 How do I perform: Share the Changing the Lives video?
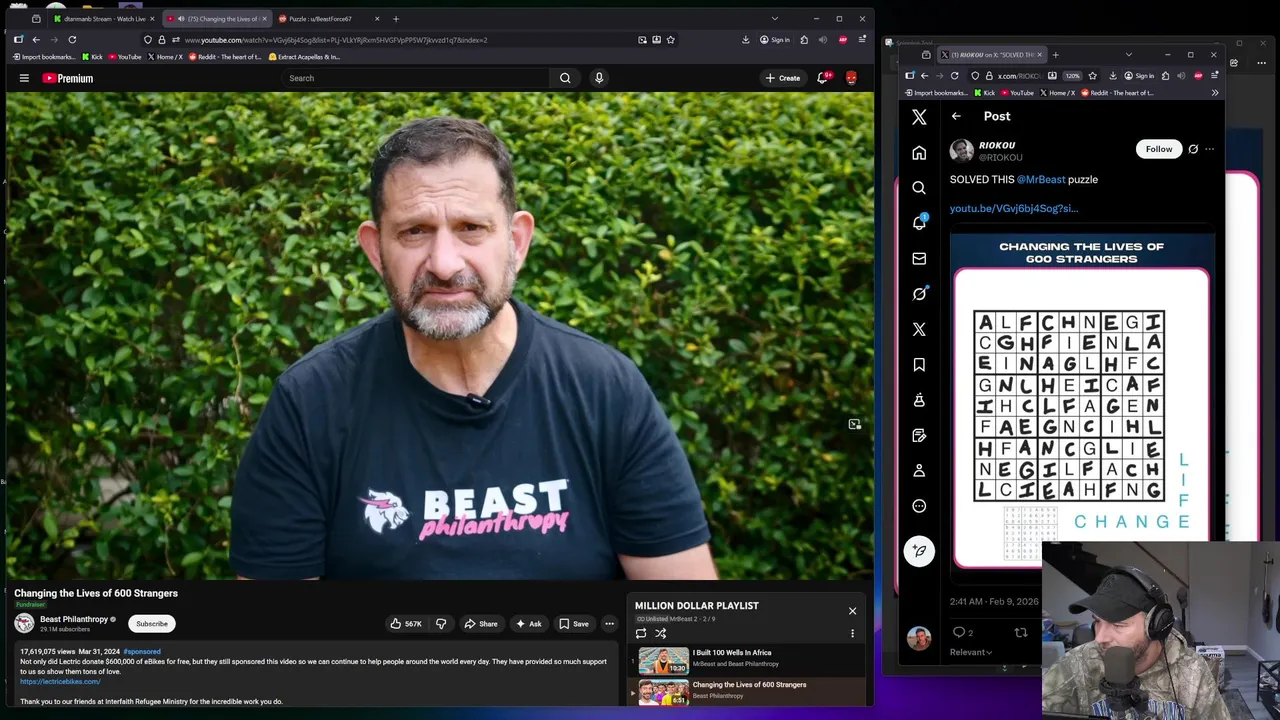pyautogui.click(x=480, y=624)
